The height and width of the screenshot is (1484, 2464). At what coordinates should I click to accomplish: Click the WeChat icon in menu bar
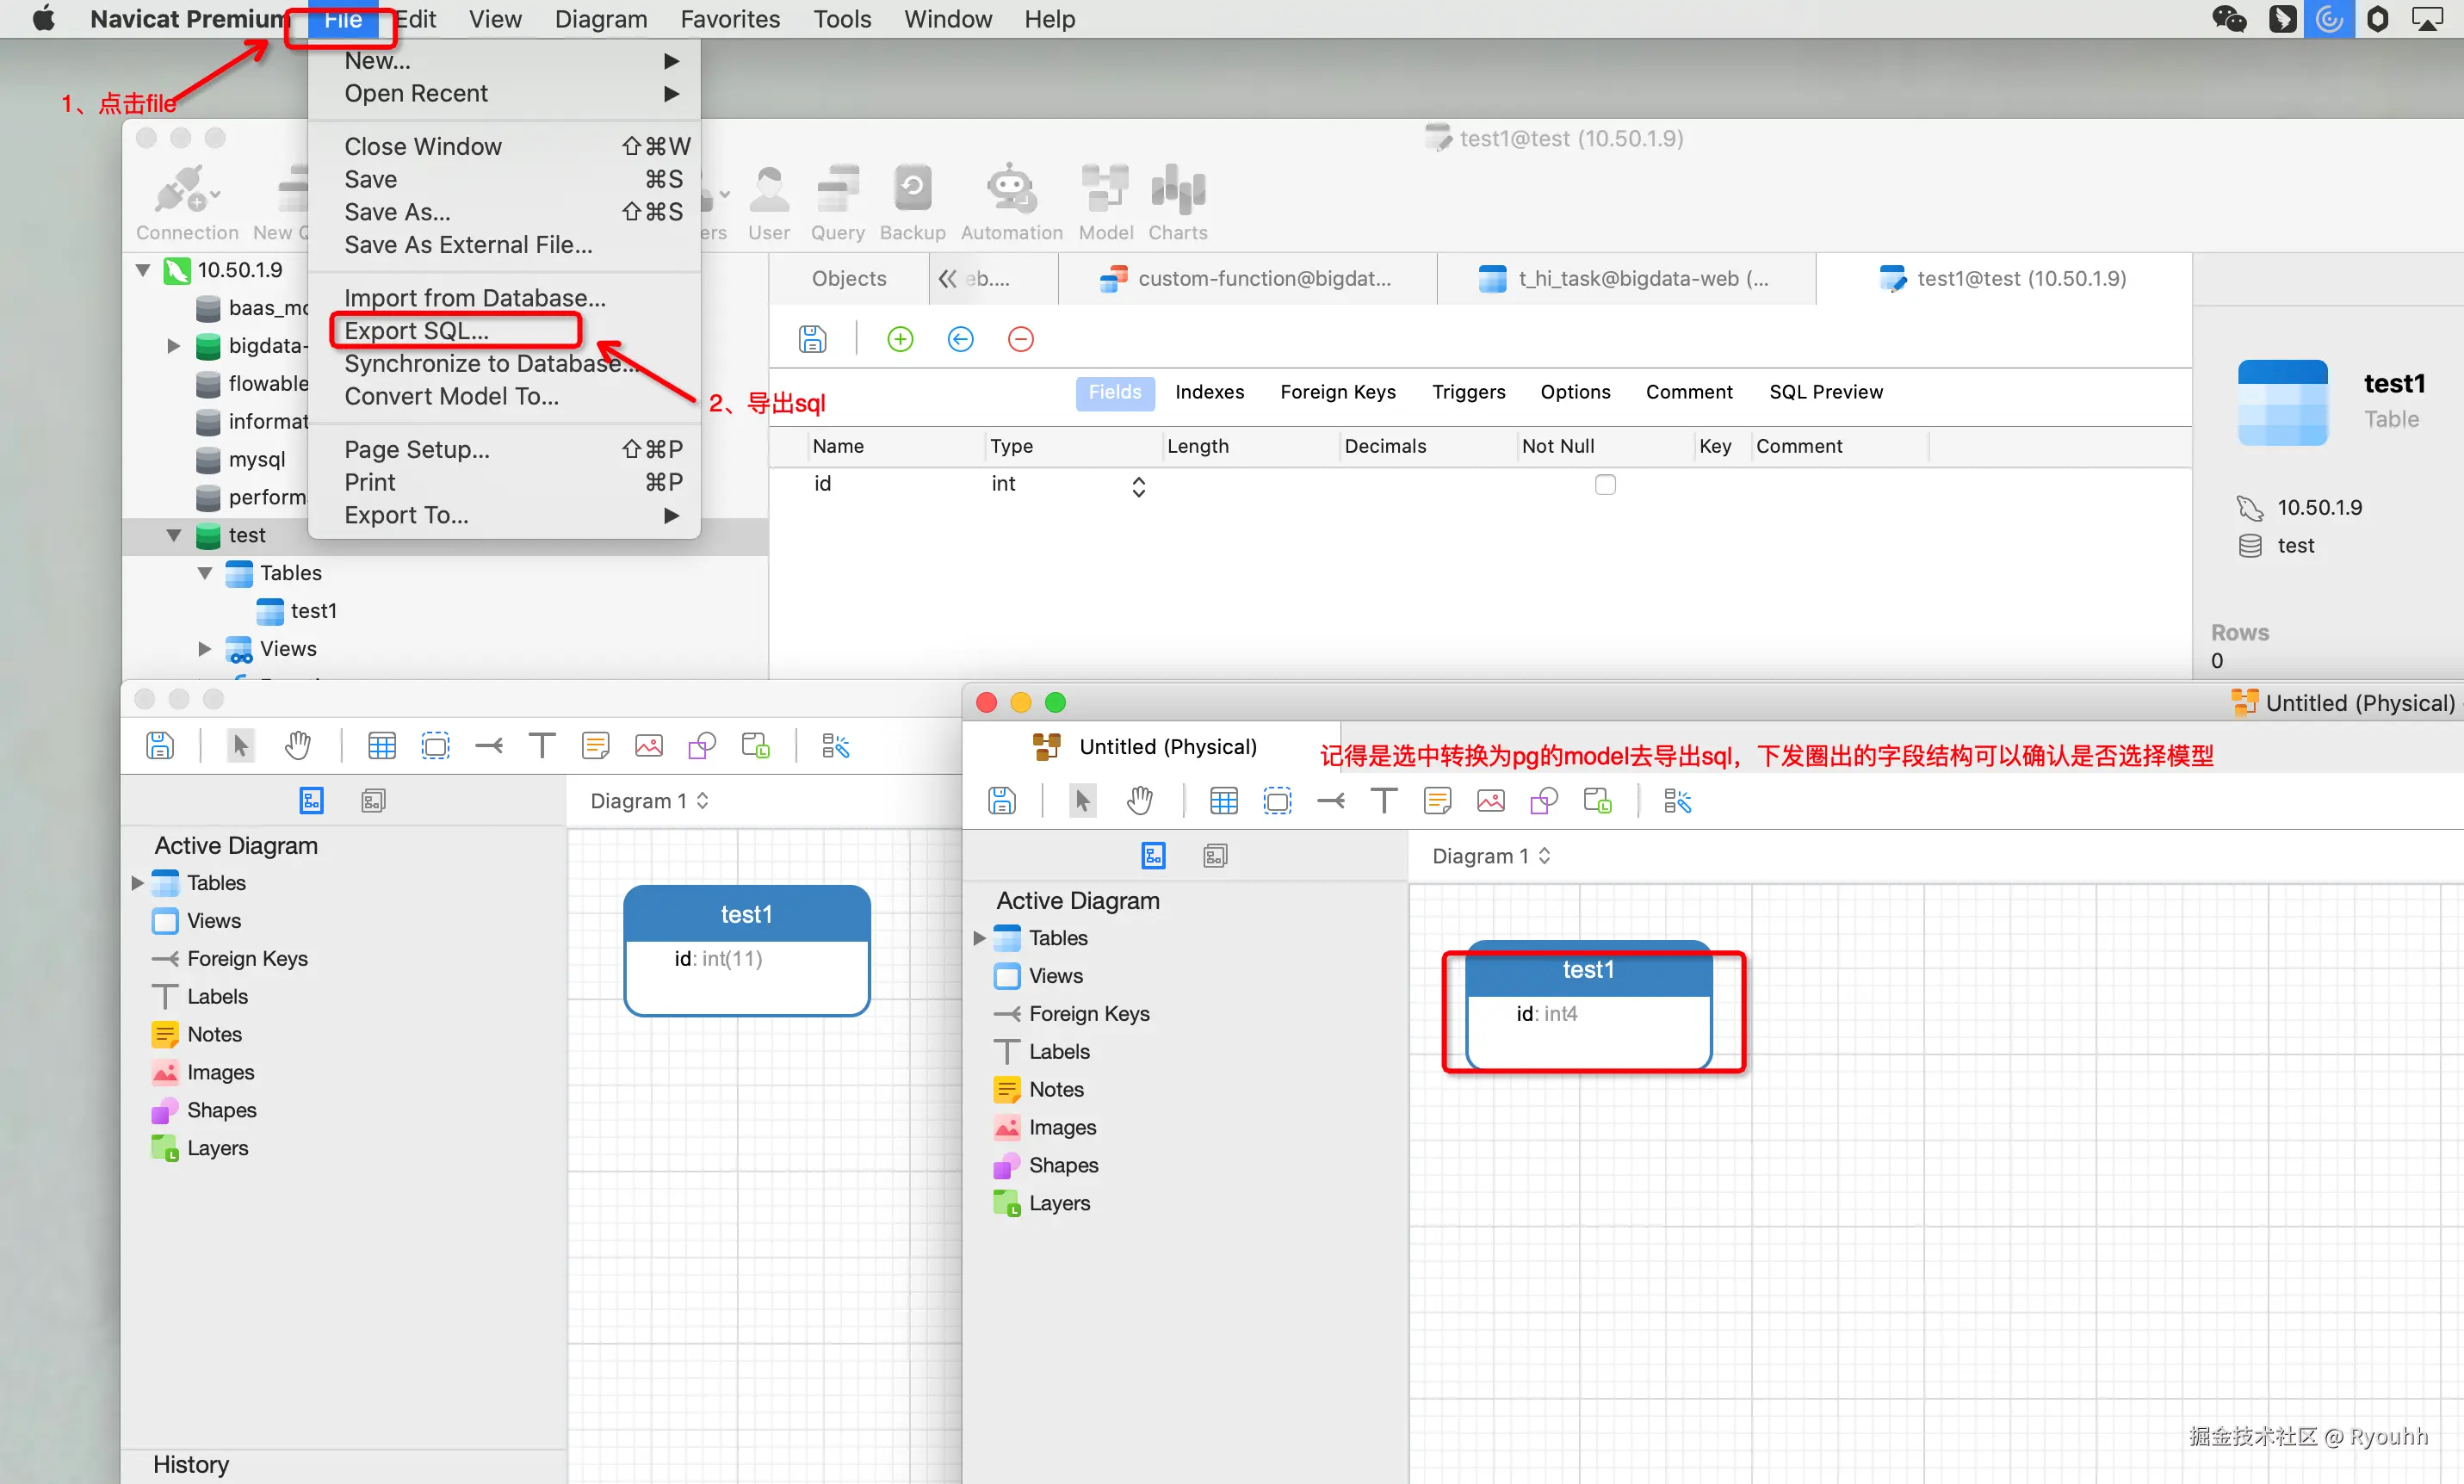(2229, 19)
